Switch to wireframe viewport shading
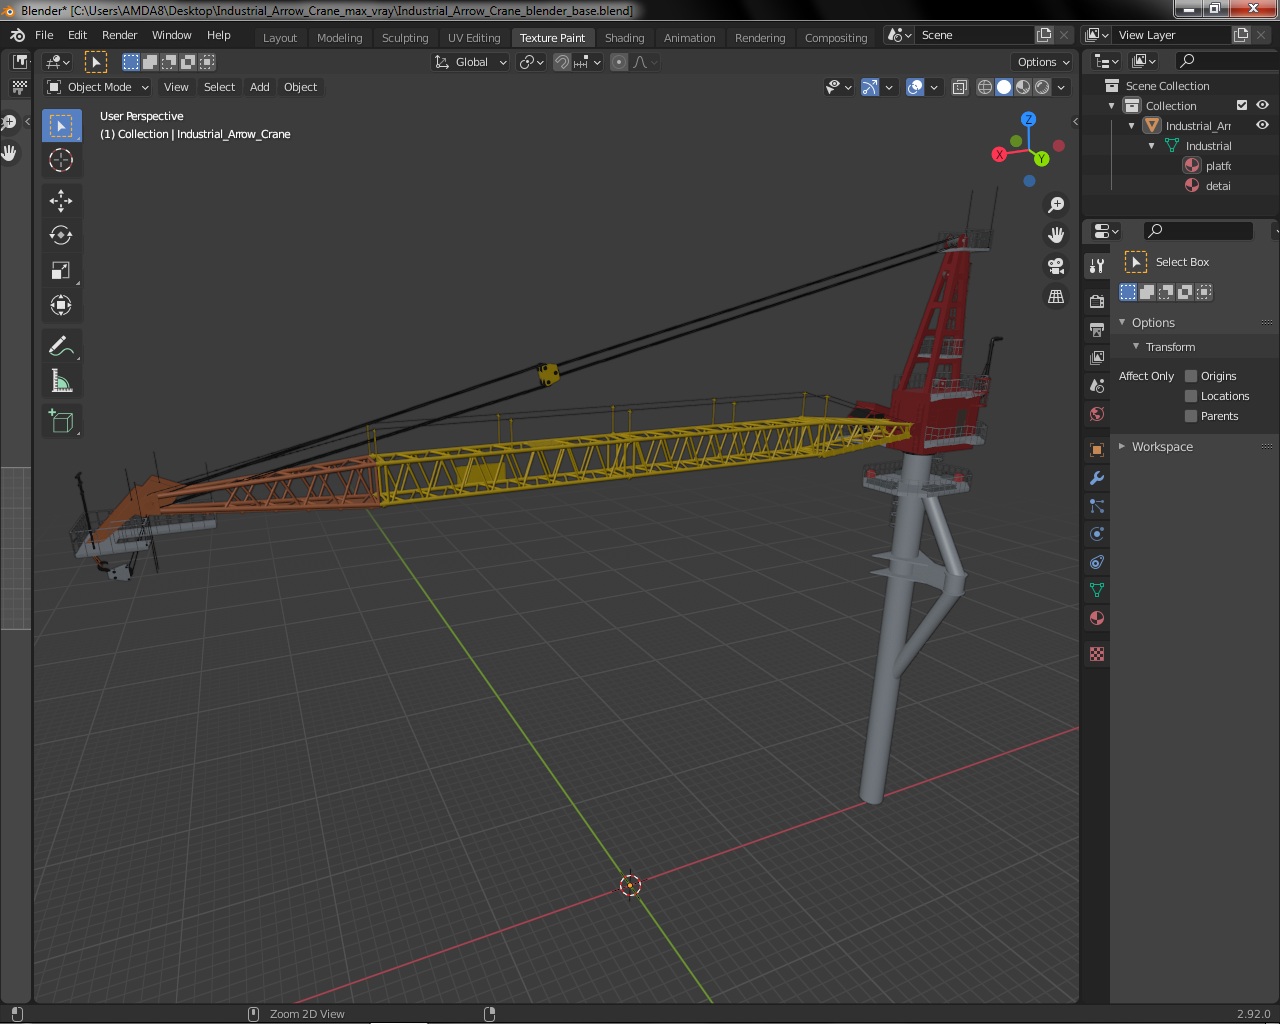 (x=985, y=87)
